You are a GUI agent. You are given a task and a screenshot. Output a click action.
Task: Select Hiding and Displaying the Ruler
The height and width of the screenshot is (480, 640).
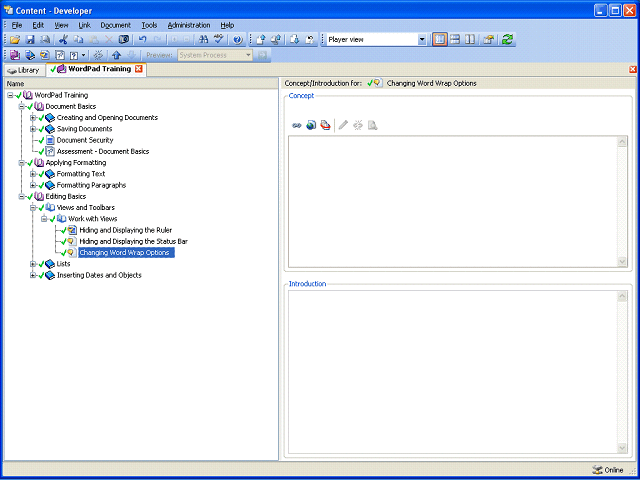[x=126, y=230]
